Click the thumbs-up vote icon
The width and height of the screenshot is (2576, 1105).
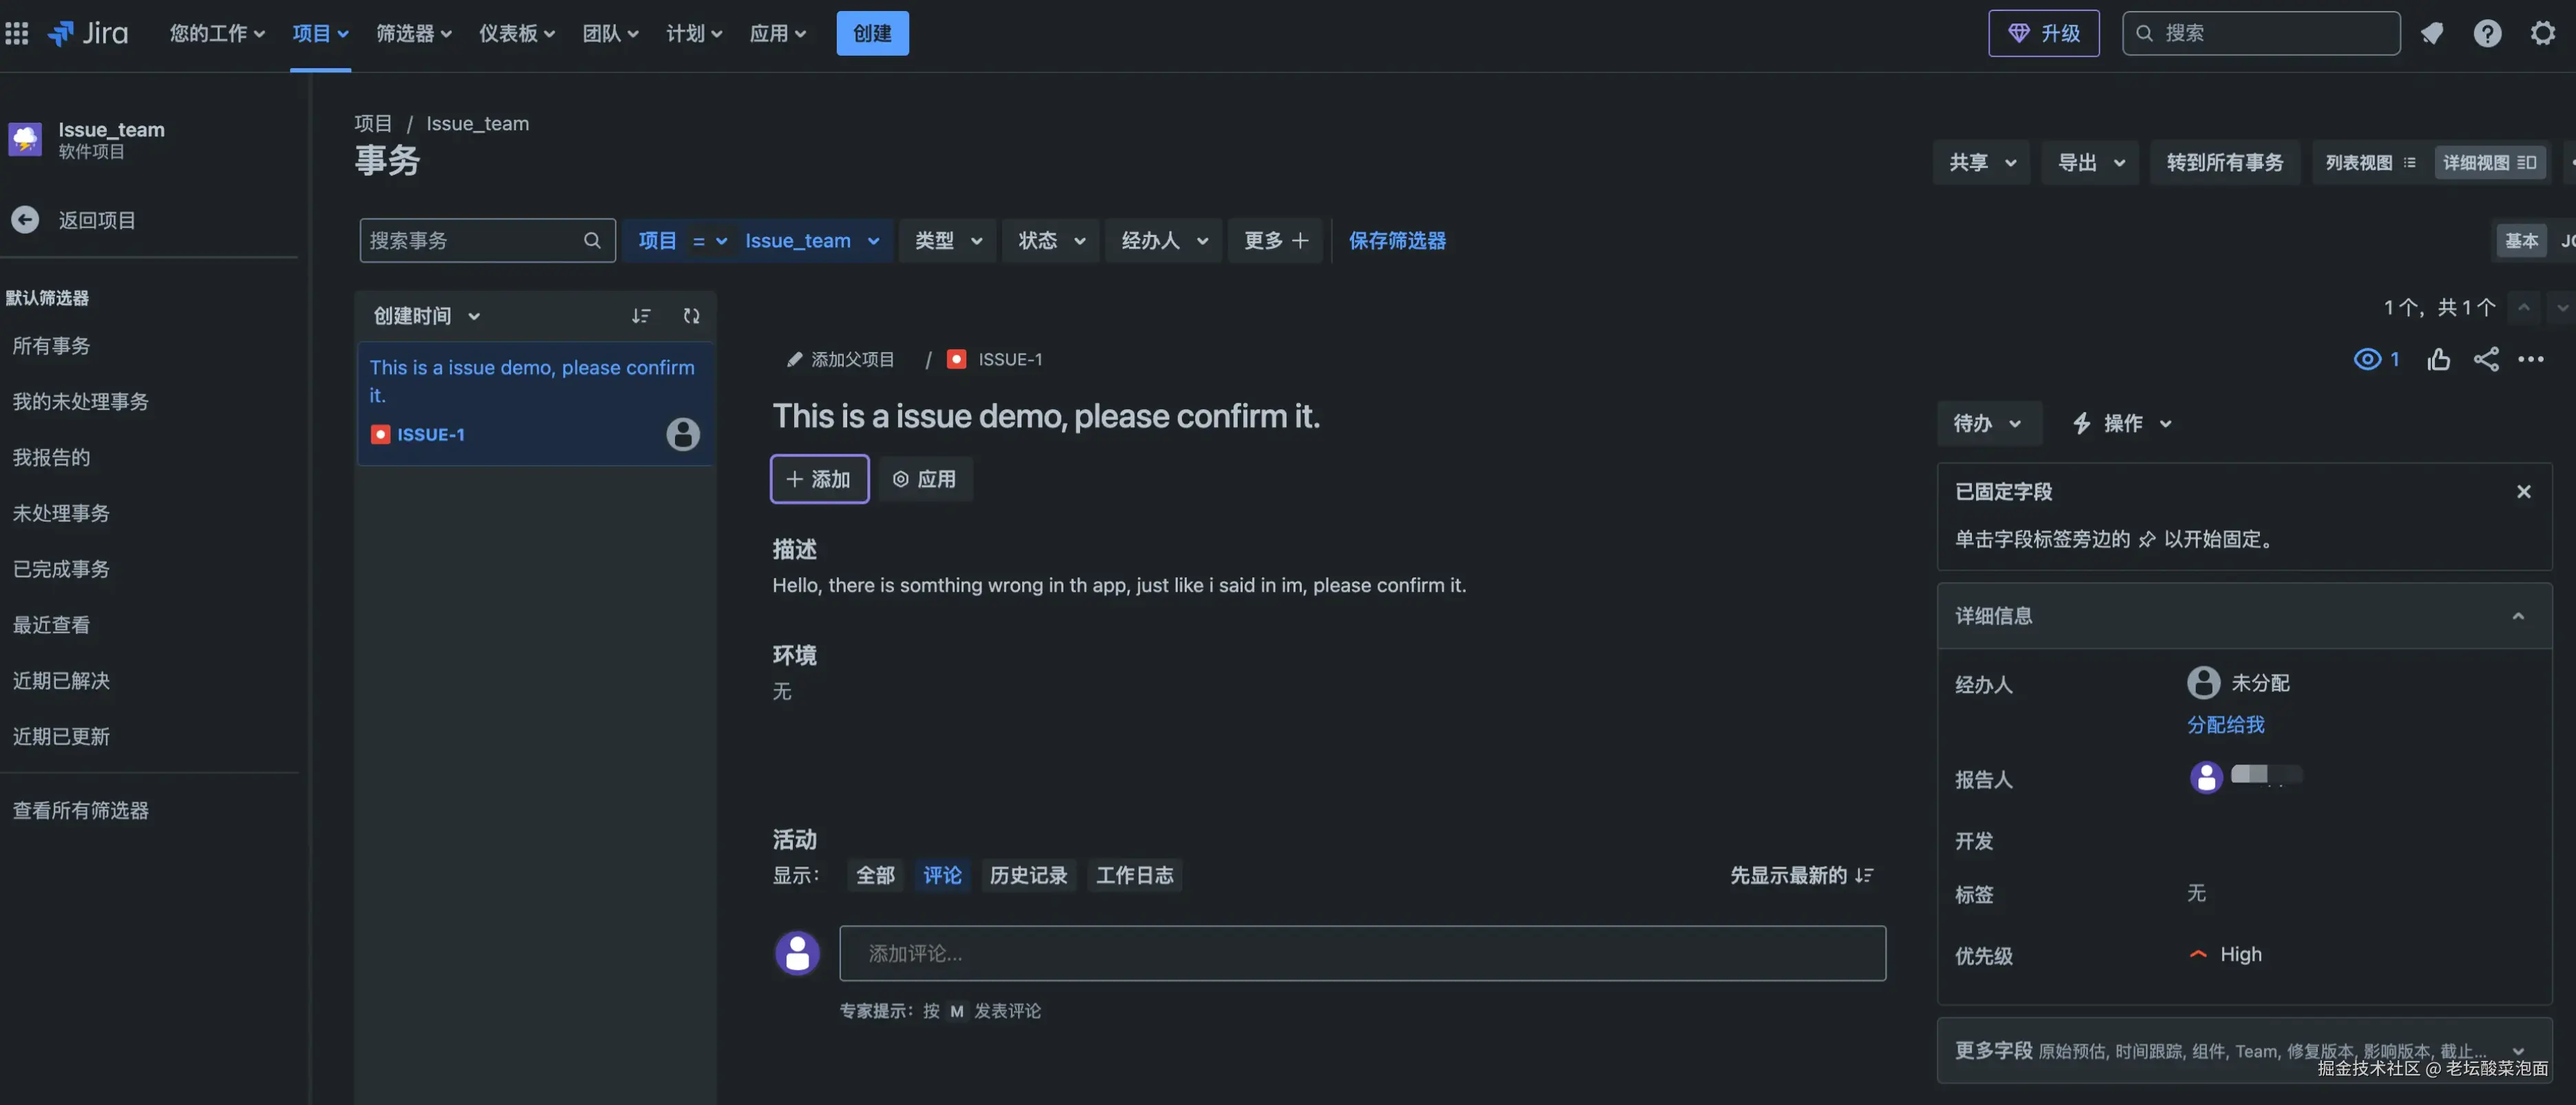click(x=2438, y=359)
